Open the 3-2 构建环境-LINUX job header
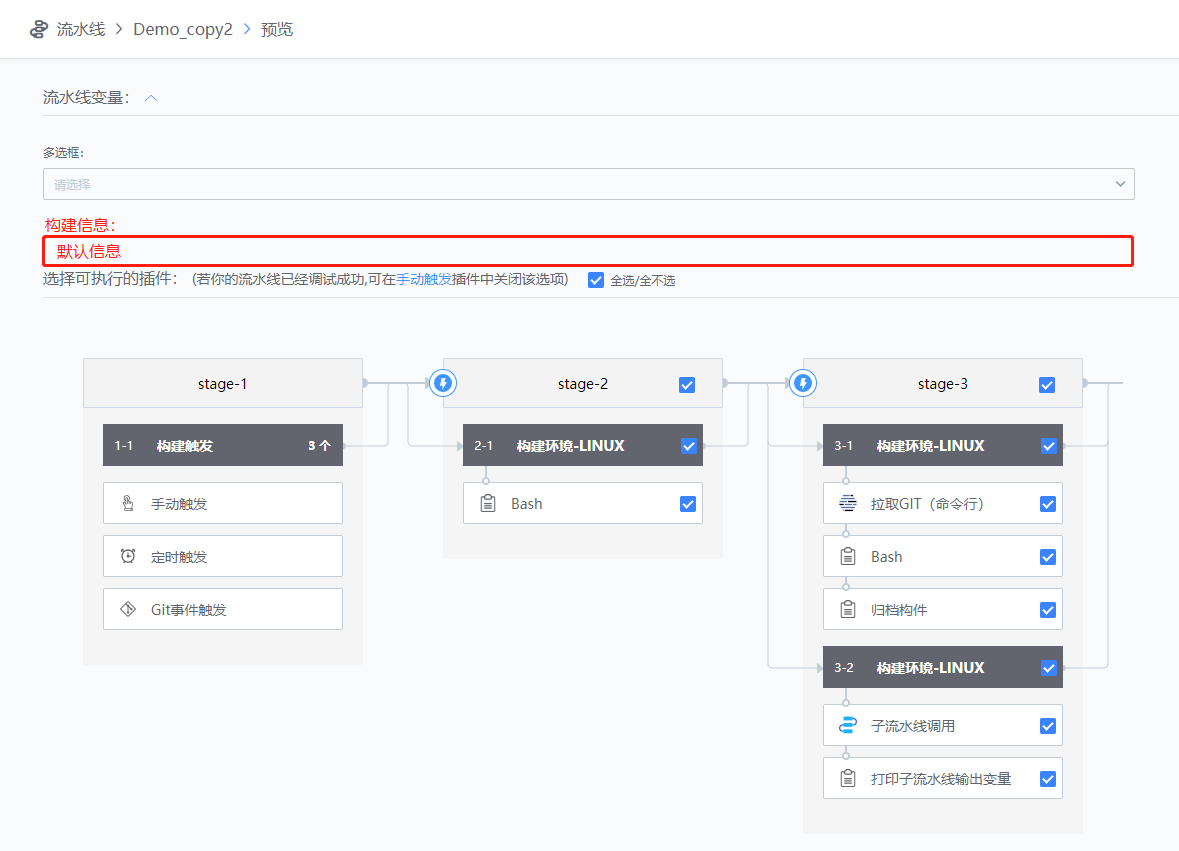Image resolution: width=1179 pixels, height=851 pixels. tap(943, 667)
